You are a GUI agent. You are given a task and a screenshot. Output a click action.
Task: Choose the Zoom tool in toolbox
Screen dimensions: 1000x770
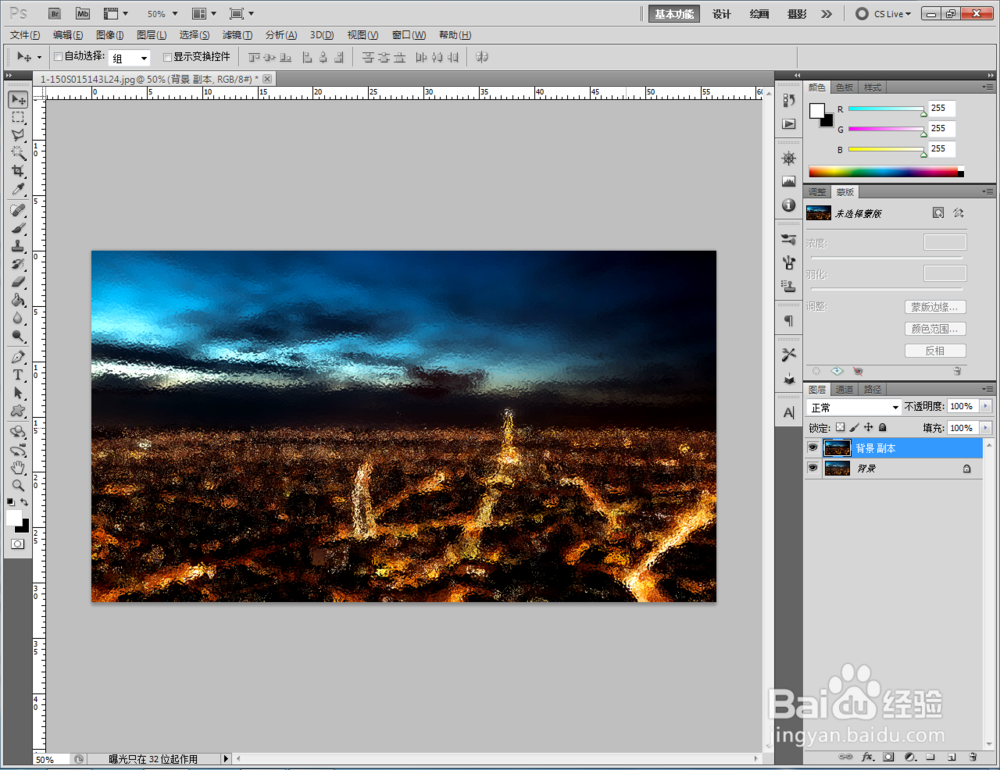pos(18,486)
